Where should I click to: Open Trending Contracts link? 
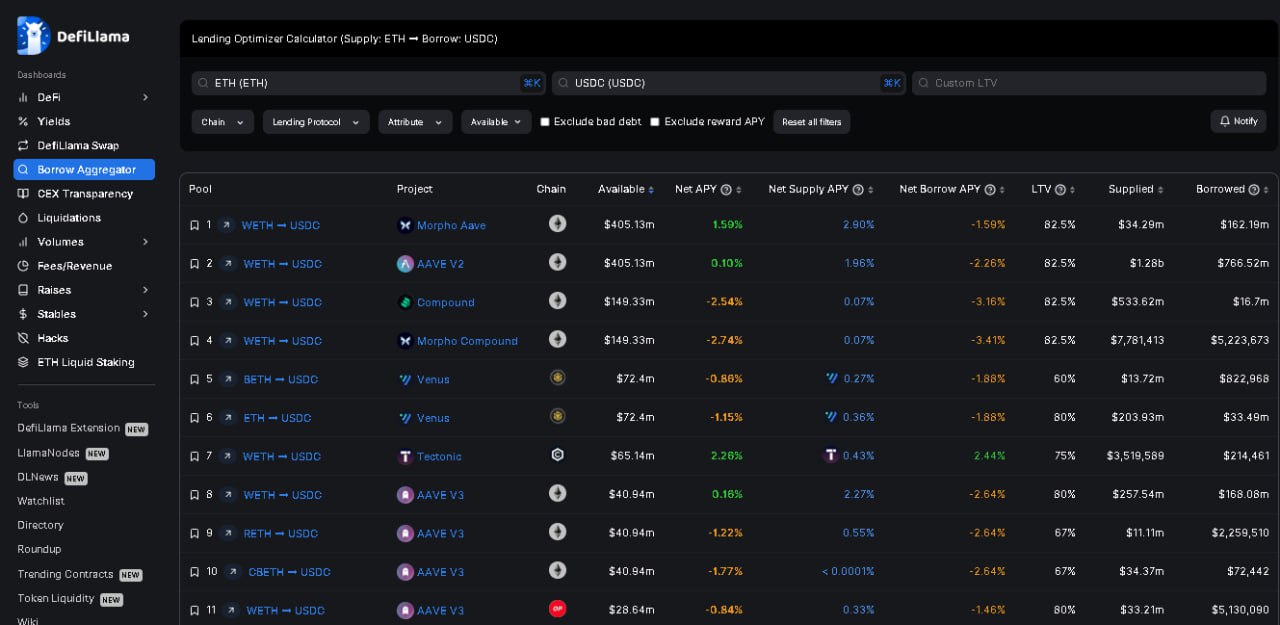(x=65, y=574)
